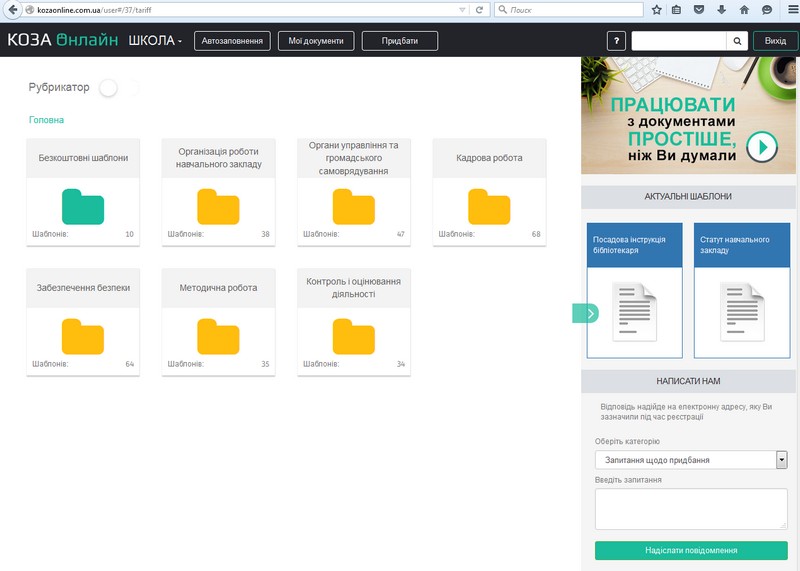Click the Введіть запитання text area
This screenshot has width=800, height=571.
coord(690,508)
